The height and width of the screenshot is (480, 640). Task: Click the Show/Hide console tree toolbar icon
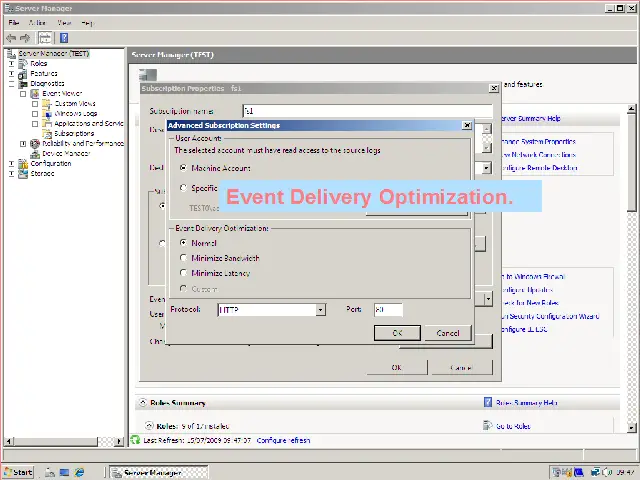point(44,38)
